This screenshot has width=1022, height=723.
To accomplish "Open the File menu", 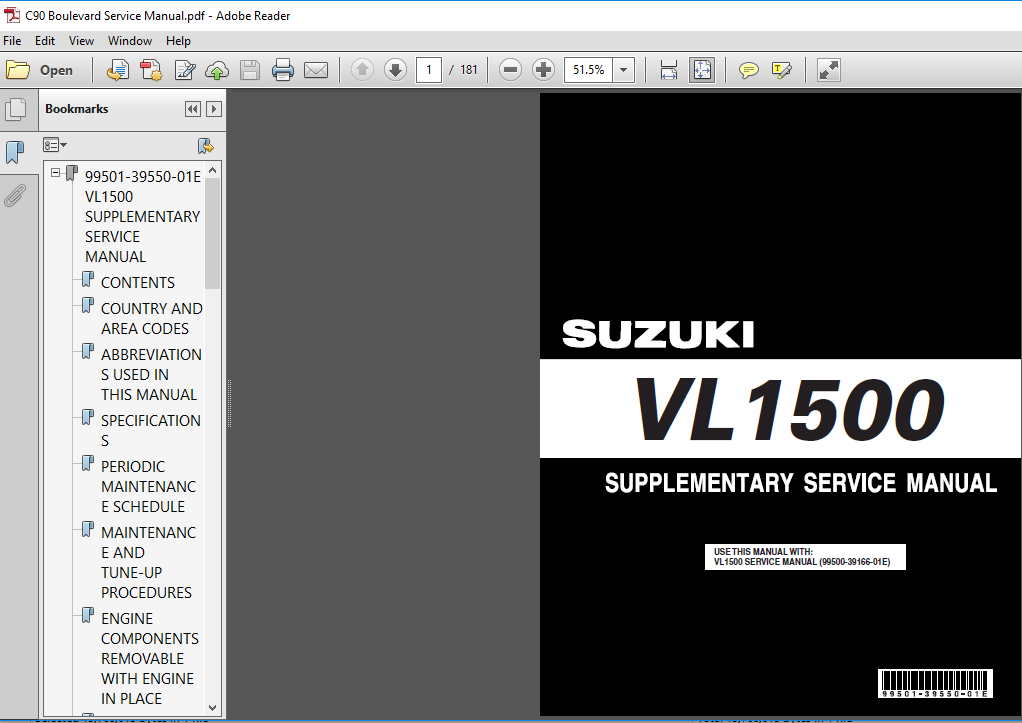I will coord(12,40).
